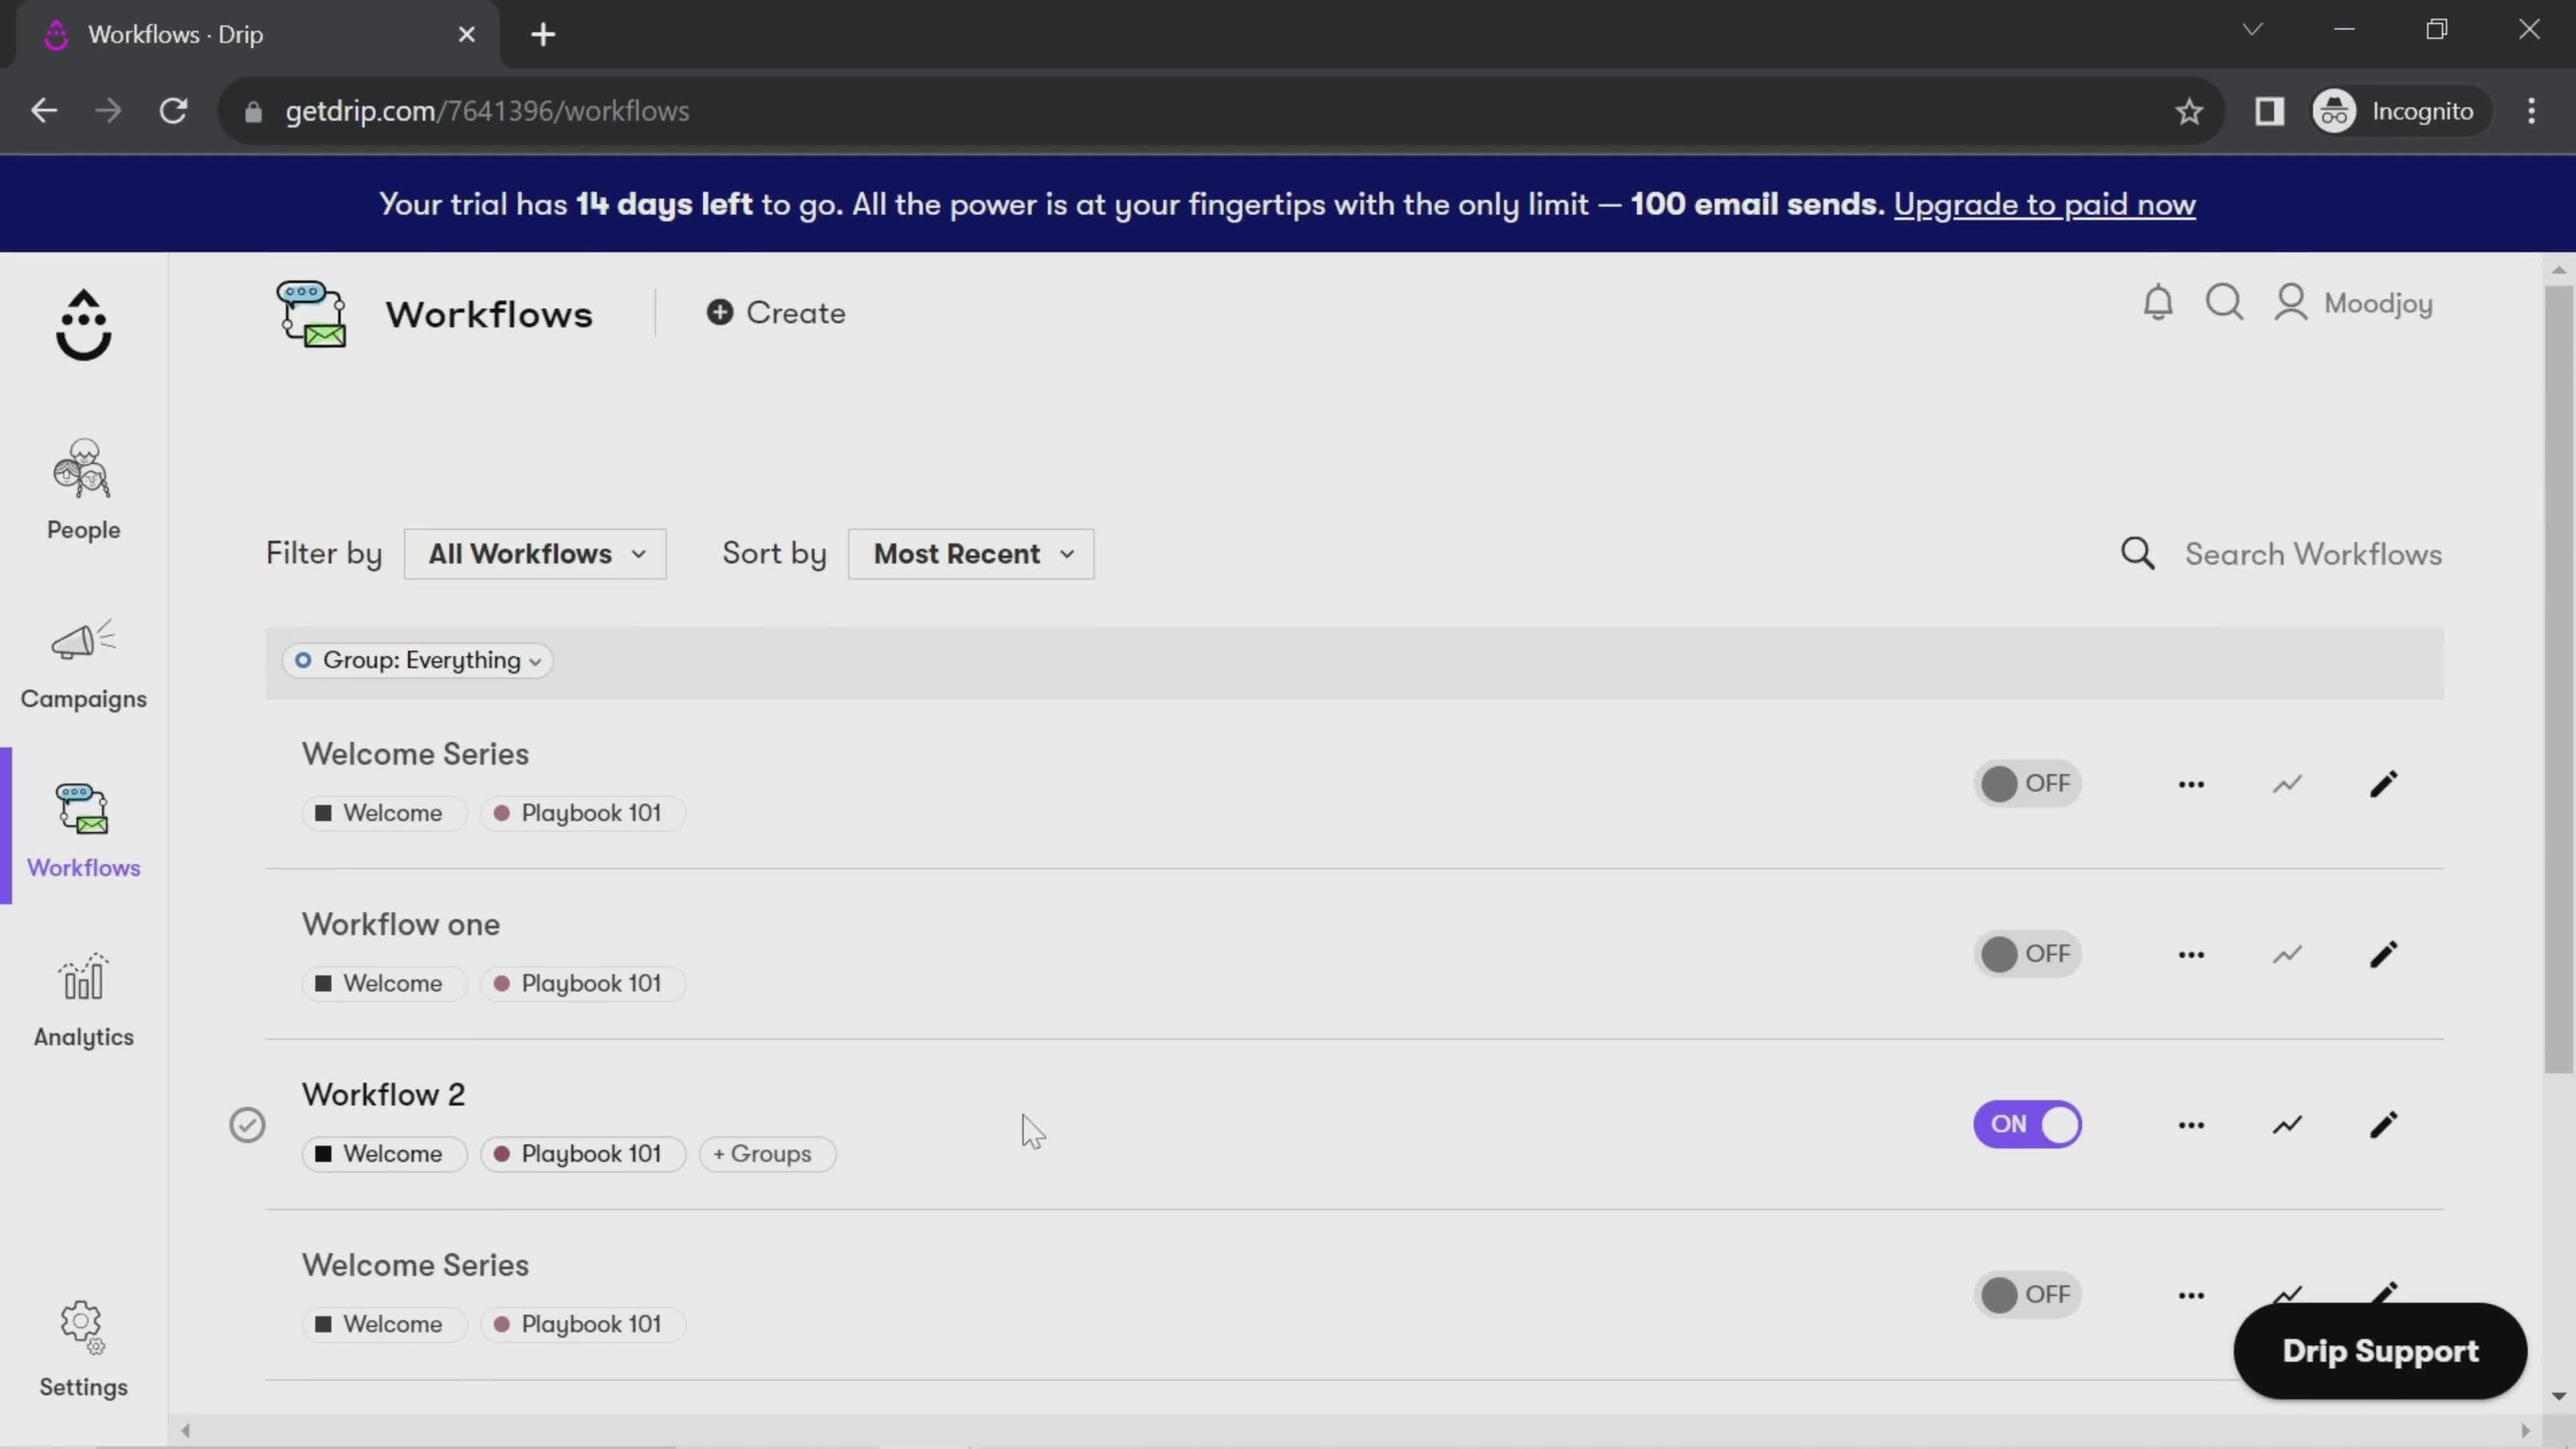
Task: Click the People navigation icon
Action: click(83, 486)
